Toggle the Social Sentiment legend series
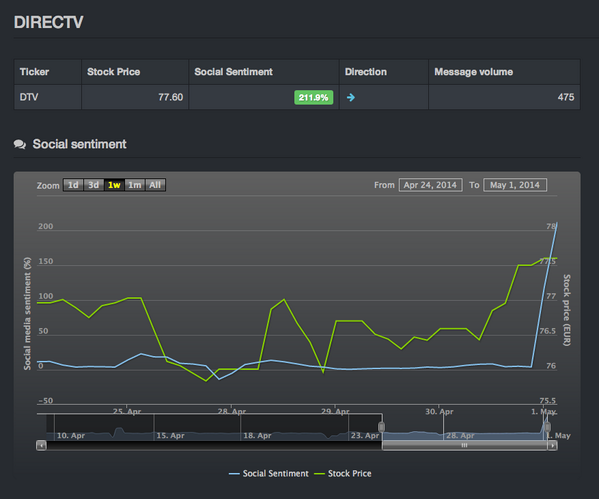 point(269,474)
